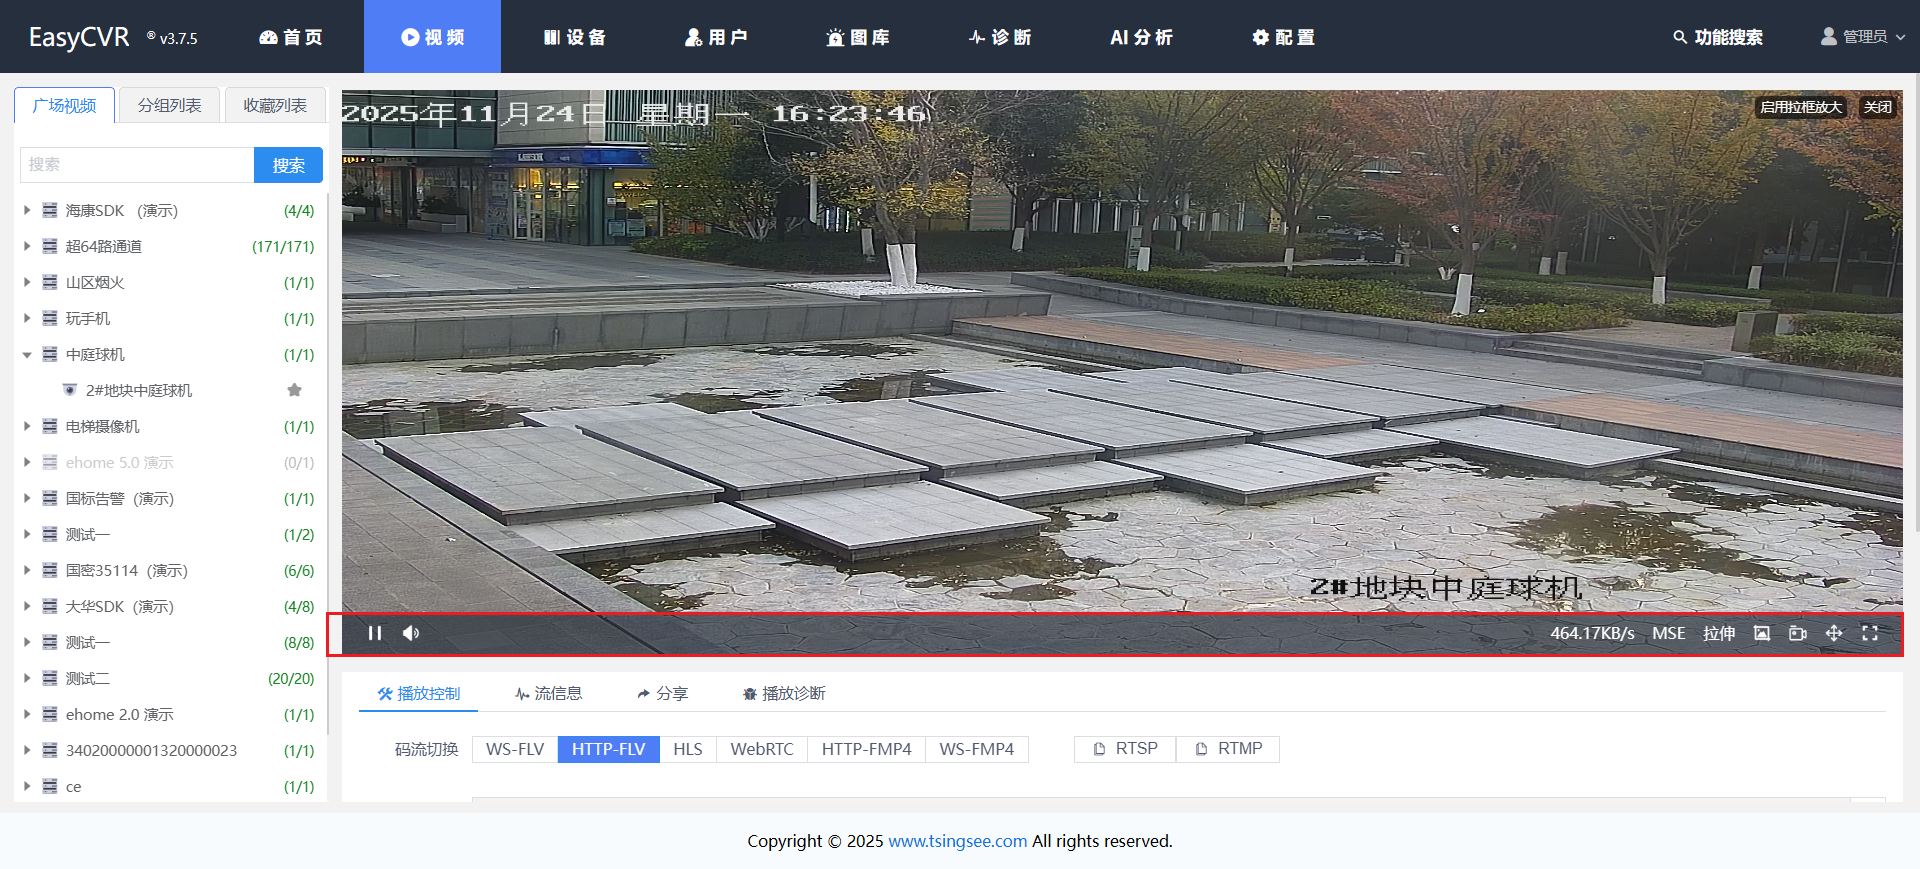The width and height of the screenshot is (1920, 869).
Task: Expand the 海康SDK (演示) device group
Action: tap(27, 211)
